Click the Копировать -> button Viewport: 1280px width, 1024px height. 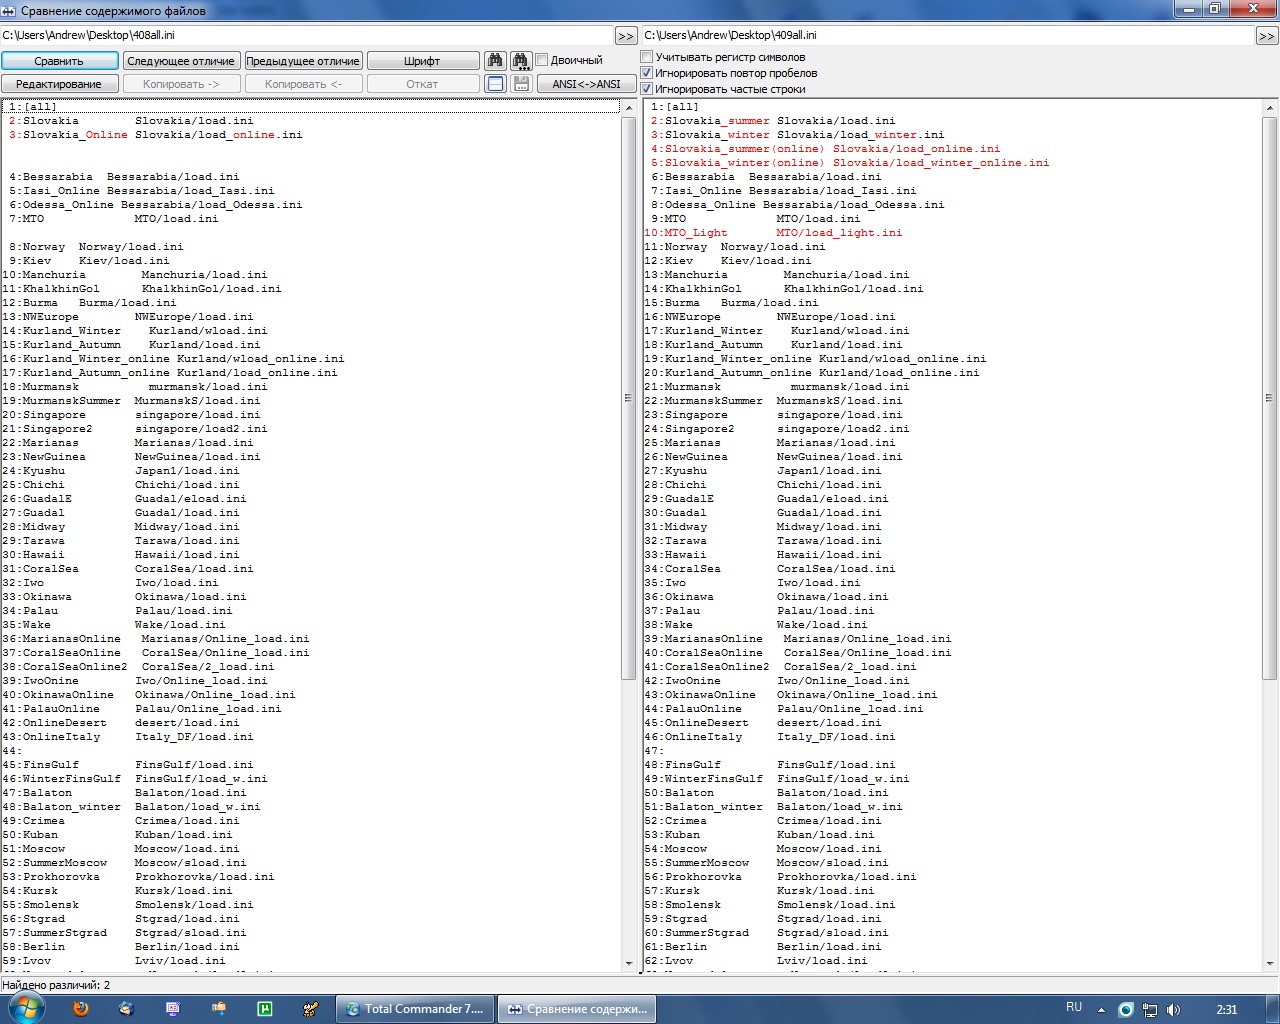181,84
